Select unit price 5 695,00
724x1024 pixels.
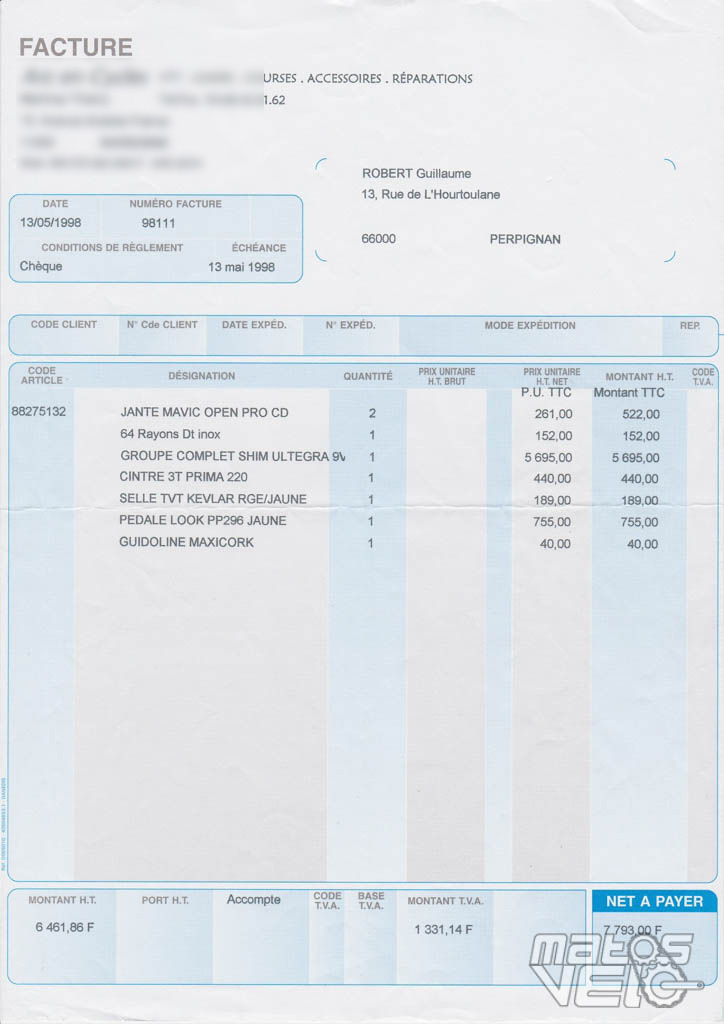tap(548, 458)
